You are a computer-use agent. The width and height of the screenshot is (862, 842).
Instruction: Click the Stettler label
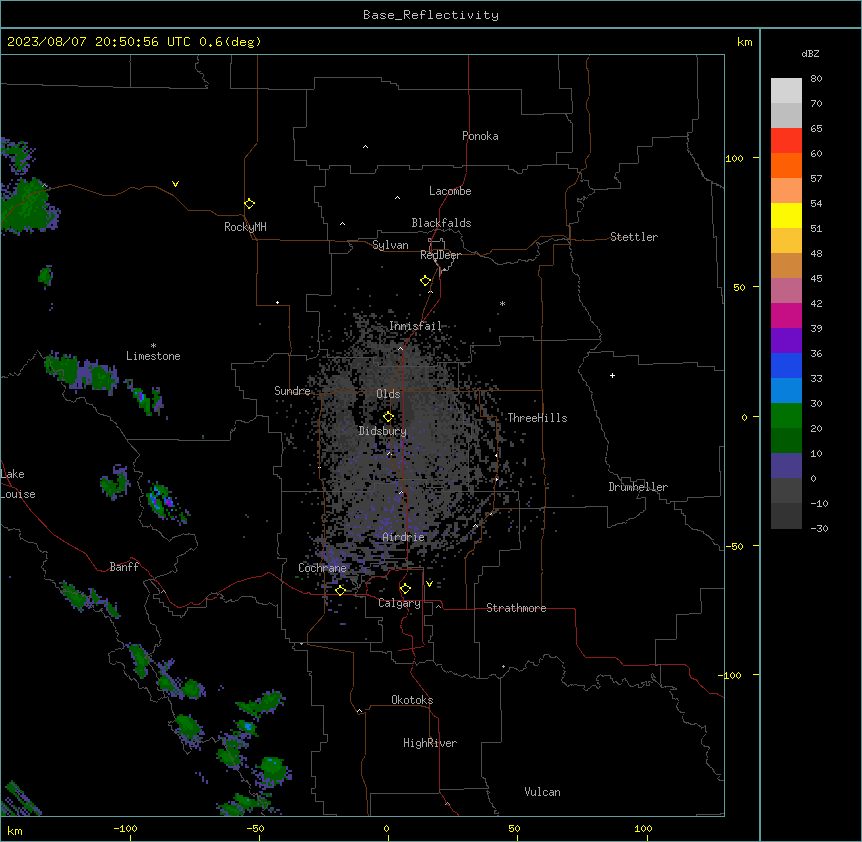coord(634,237)
